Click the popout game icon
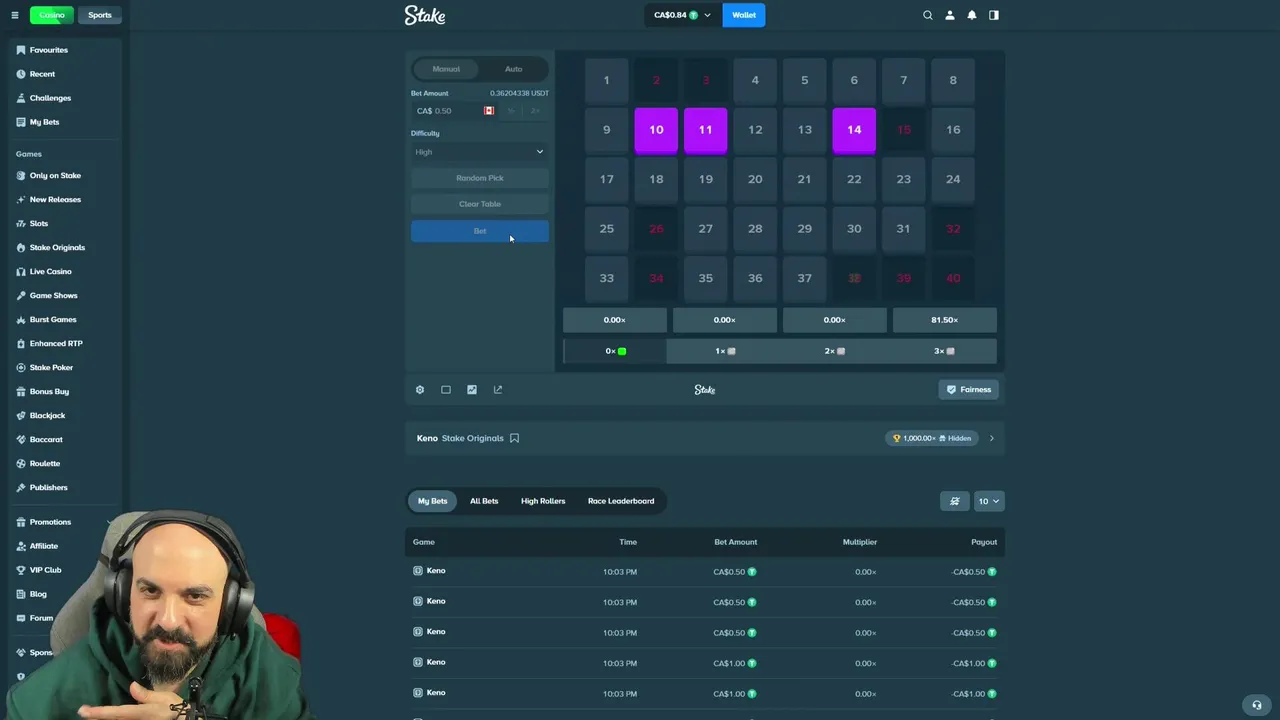Screen dimensions: 1280x720 coord(498,390)
